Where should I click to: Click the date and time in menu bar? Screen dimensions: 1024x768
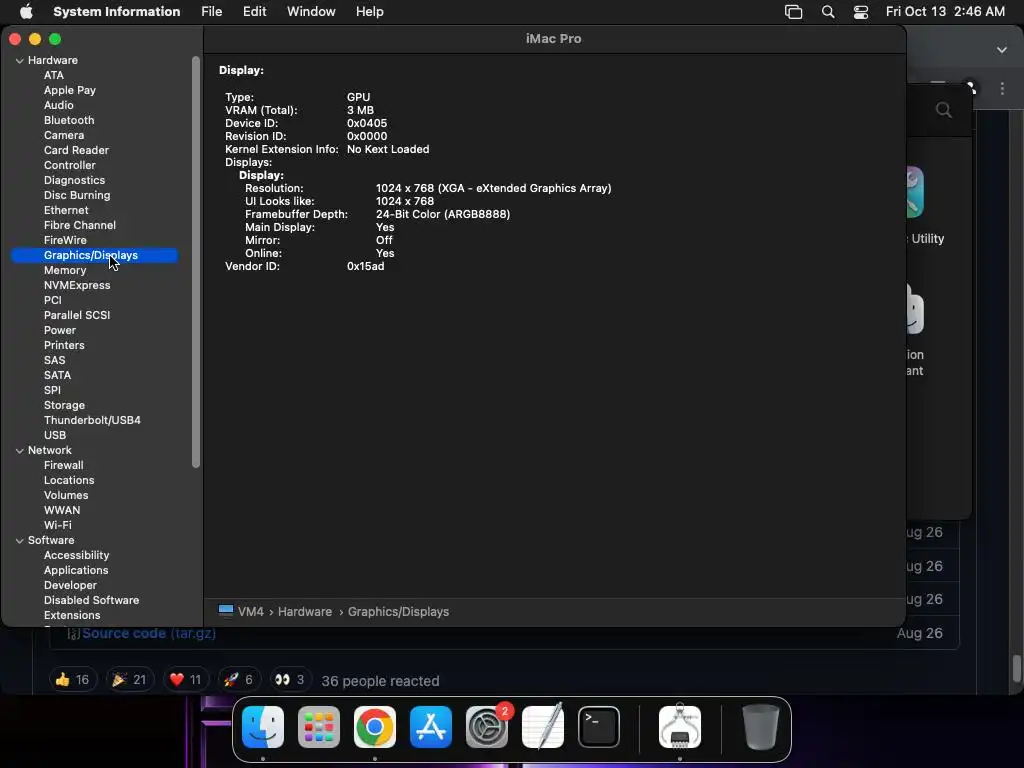[945, 12]
